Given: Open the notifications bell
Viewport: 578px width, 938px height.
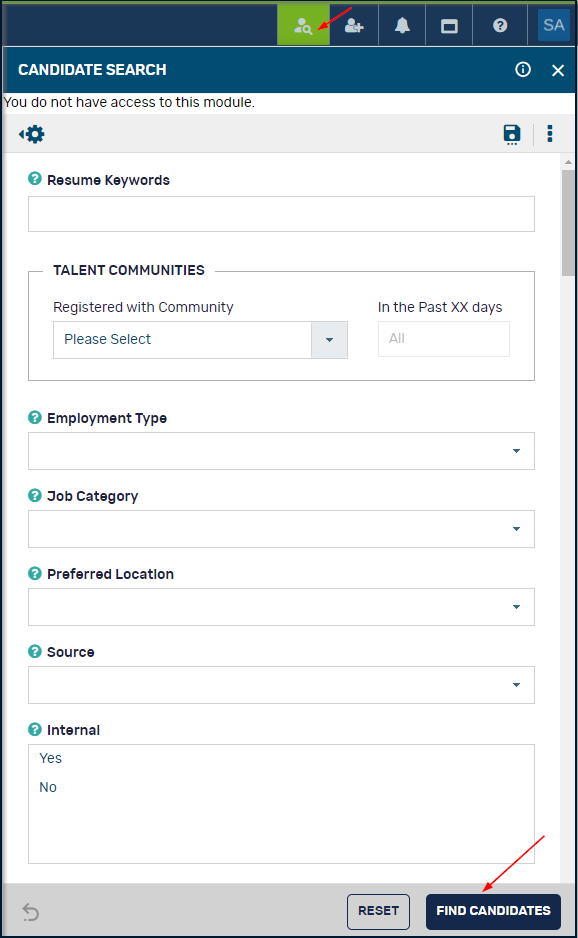Looking at the screenshot, I should (x=402, y=26).
